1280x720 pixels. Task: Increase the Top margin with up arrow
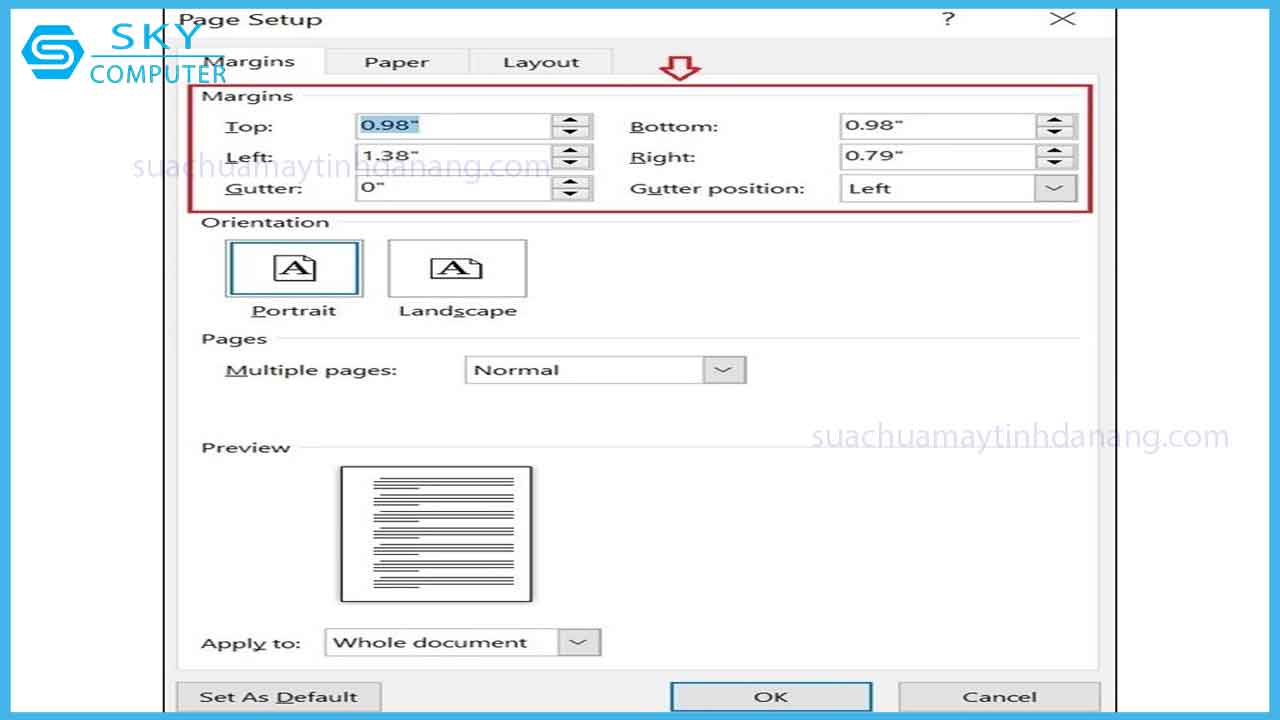(x=570, y=120)
